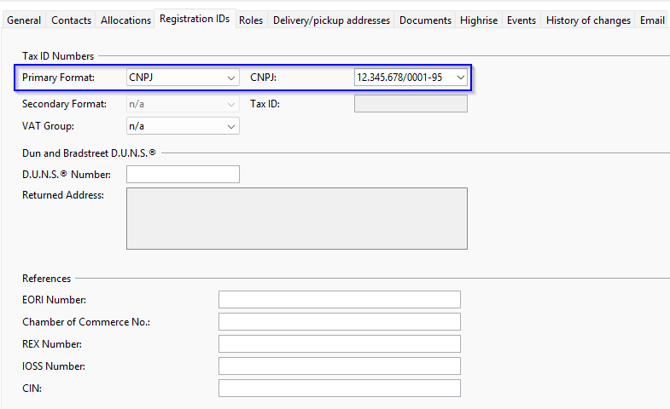The width and height of the screenshot is (670, 409).
Task: Switch to the General tab
Action: pyautogui.click(x=24, y=20)
